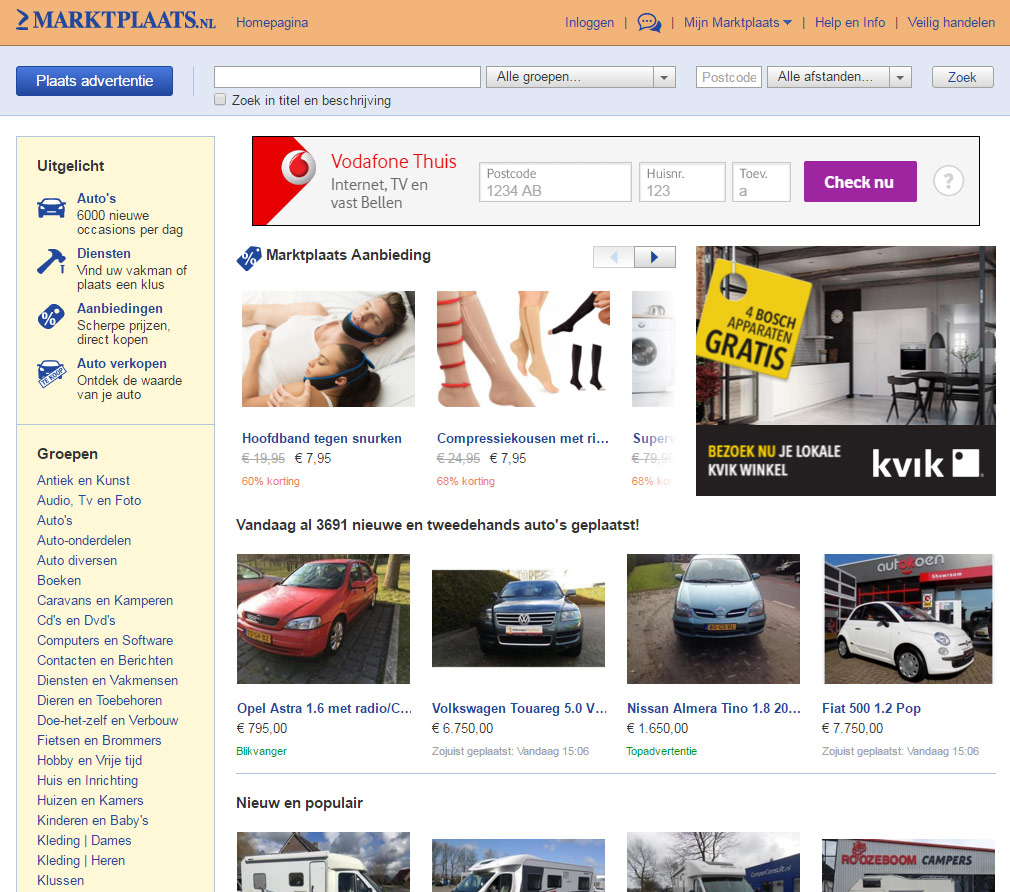
Task: Open the Homepagina menu link
Action: coord(272,22)
